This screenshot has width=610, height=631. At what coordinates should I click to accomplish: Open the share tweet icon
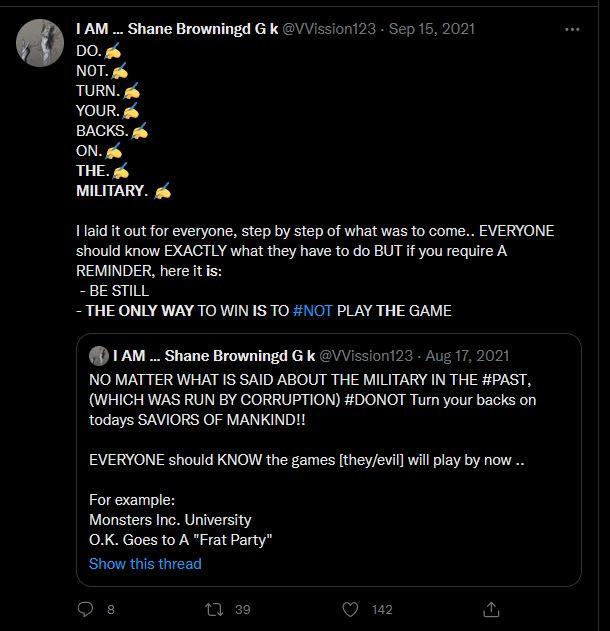pos(491,609)
